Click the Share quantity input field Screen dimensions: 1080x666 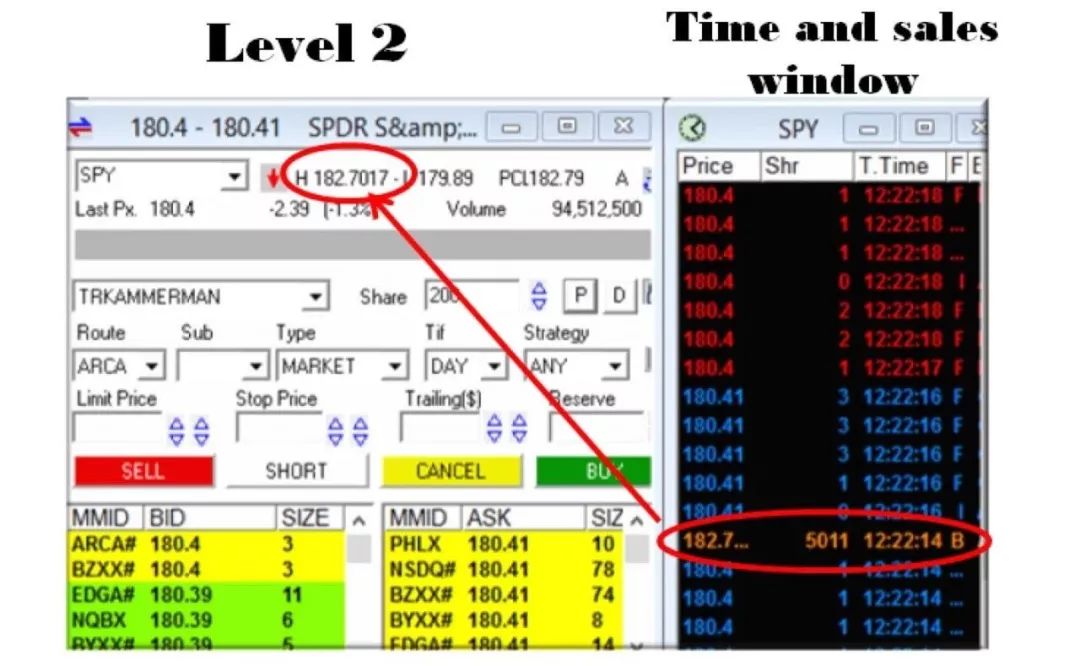[x=472, y=296]
